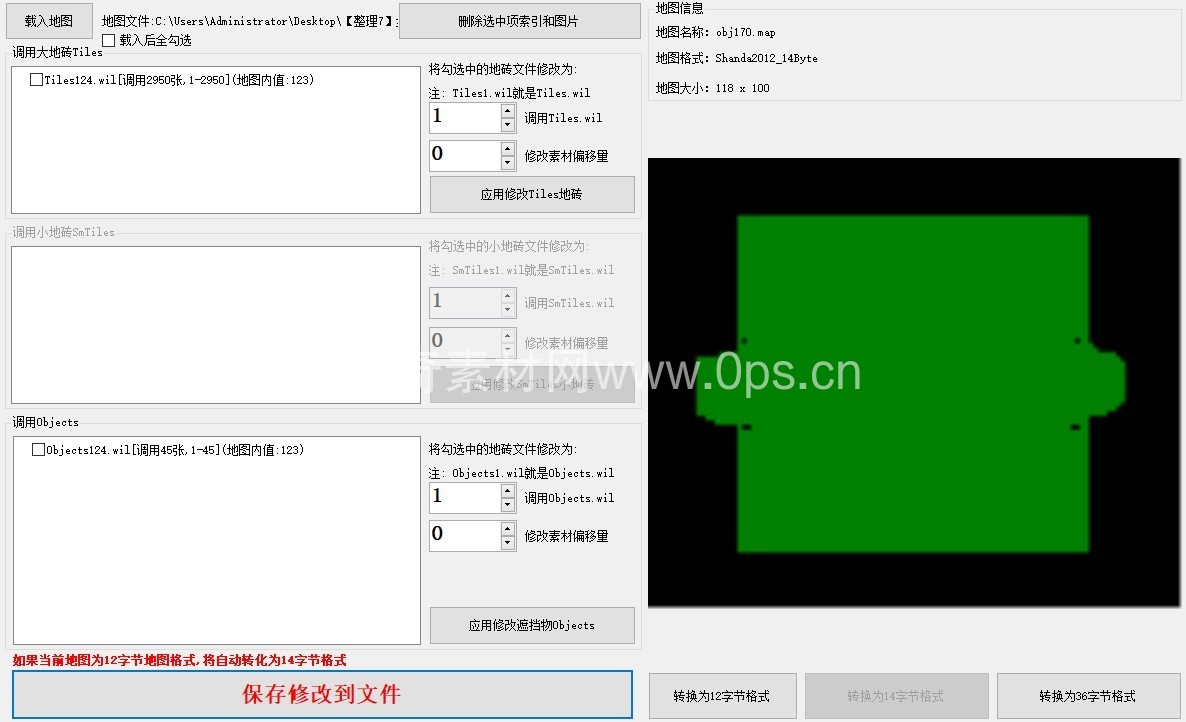Click the green map preview thumbnail
Screen dimensions: 1186x722
tap(913, 382)
